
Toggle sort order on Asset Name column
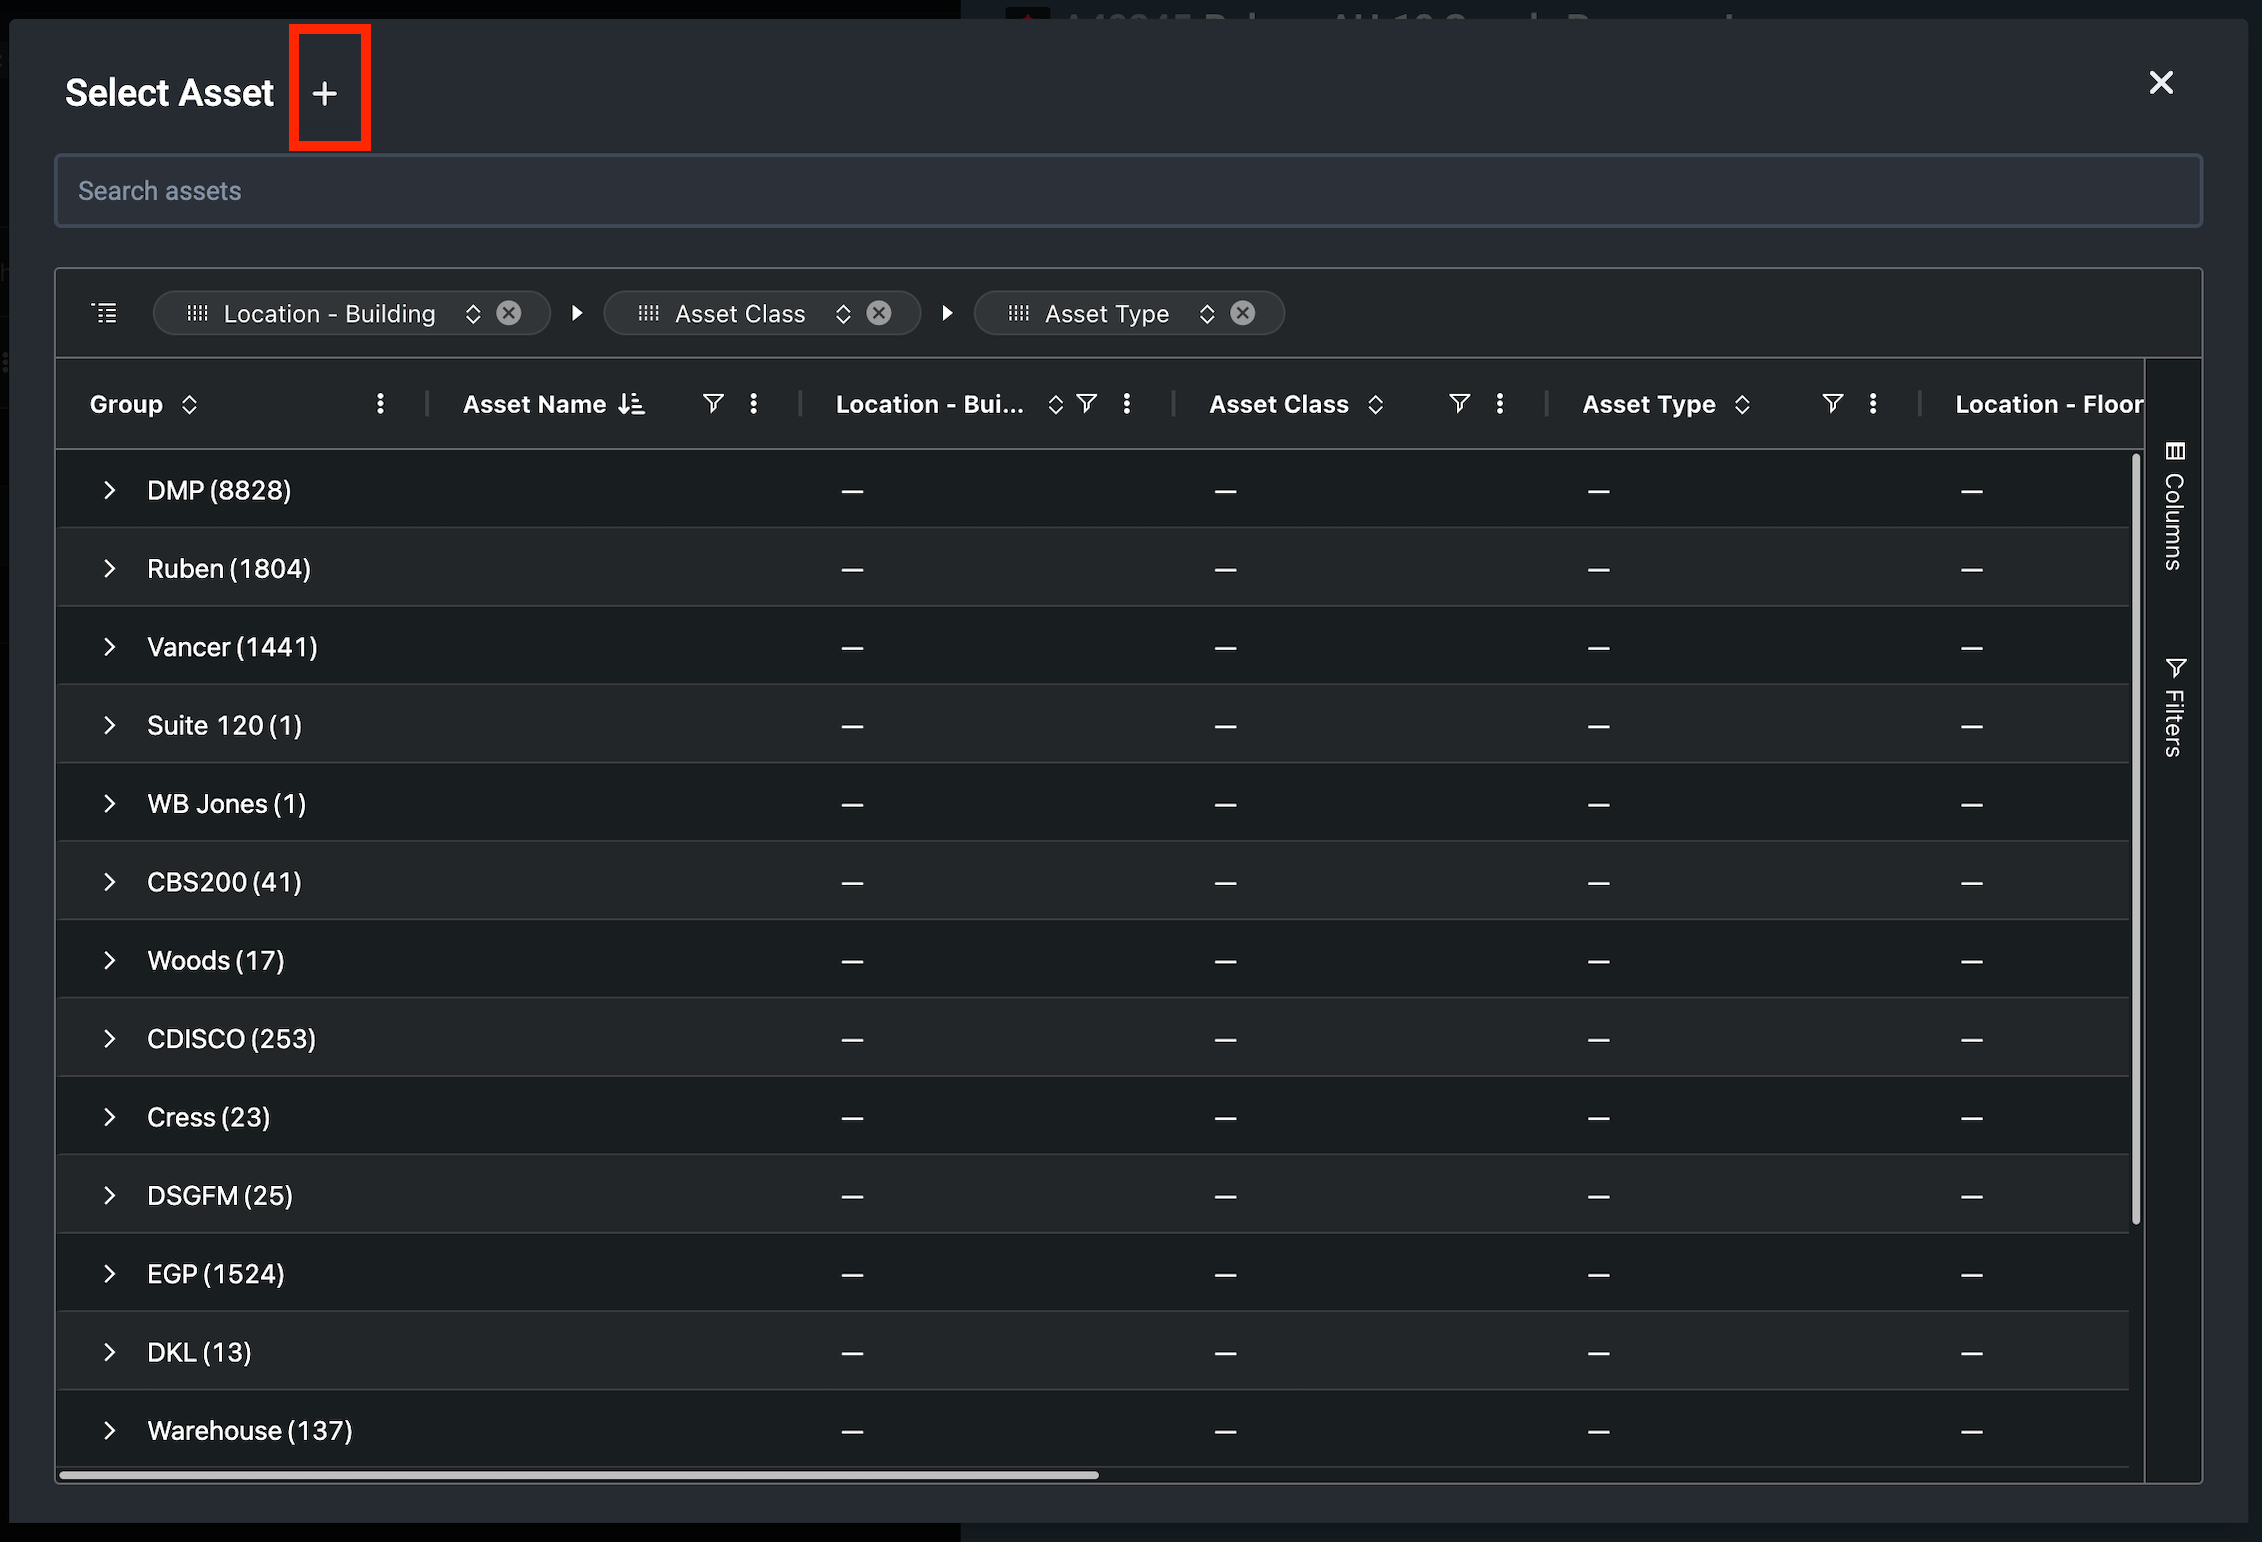tap(631, 404)
